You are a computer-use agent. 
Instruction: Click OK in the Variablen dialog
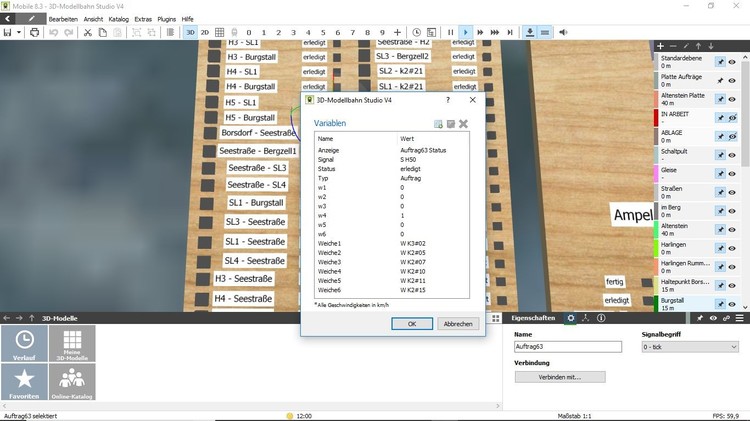click(x=412, y=324)
